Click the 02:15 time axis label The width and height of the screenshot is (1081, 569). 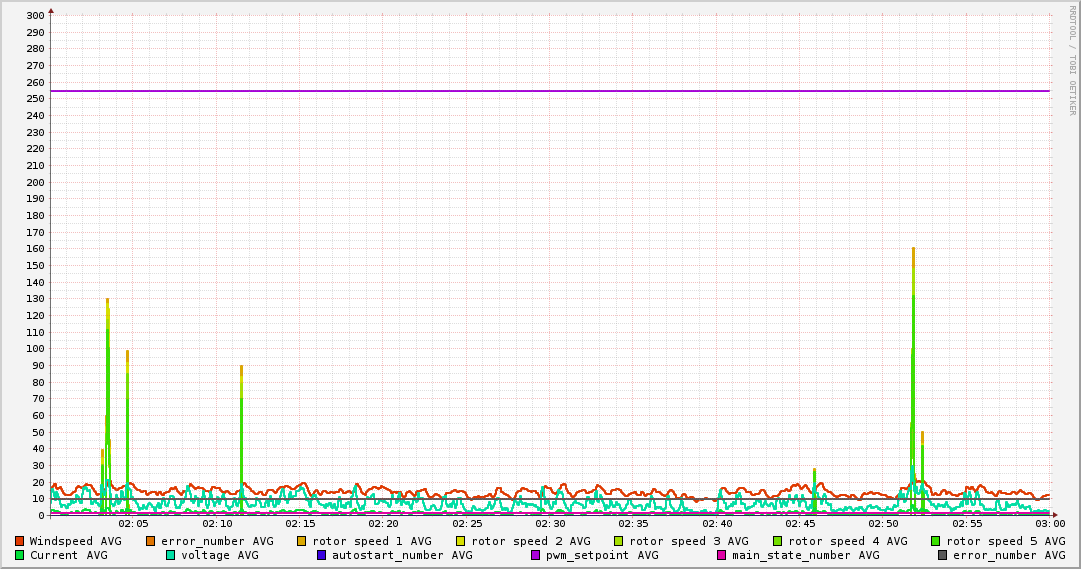[300, 524]
